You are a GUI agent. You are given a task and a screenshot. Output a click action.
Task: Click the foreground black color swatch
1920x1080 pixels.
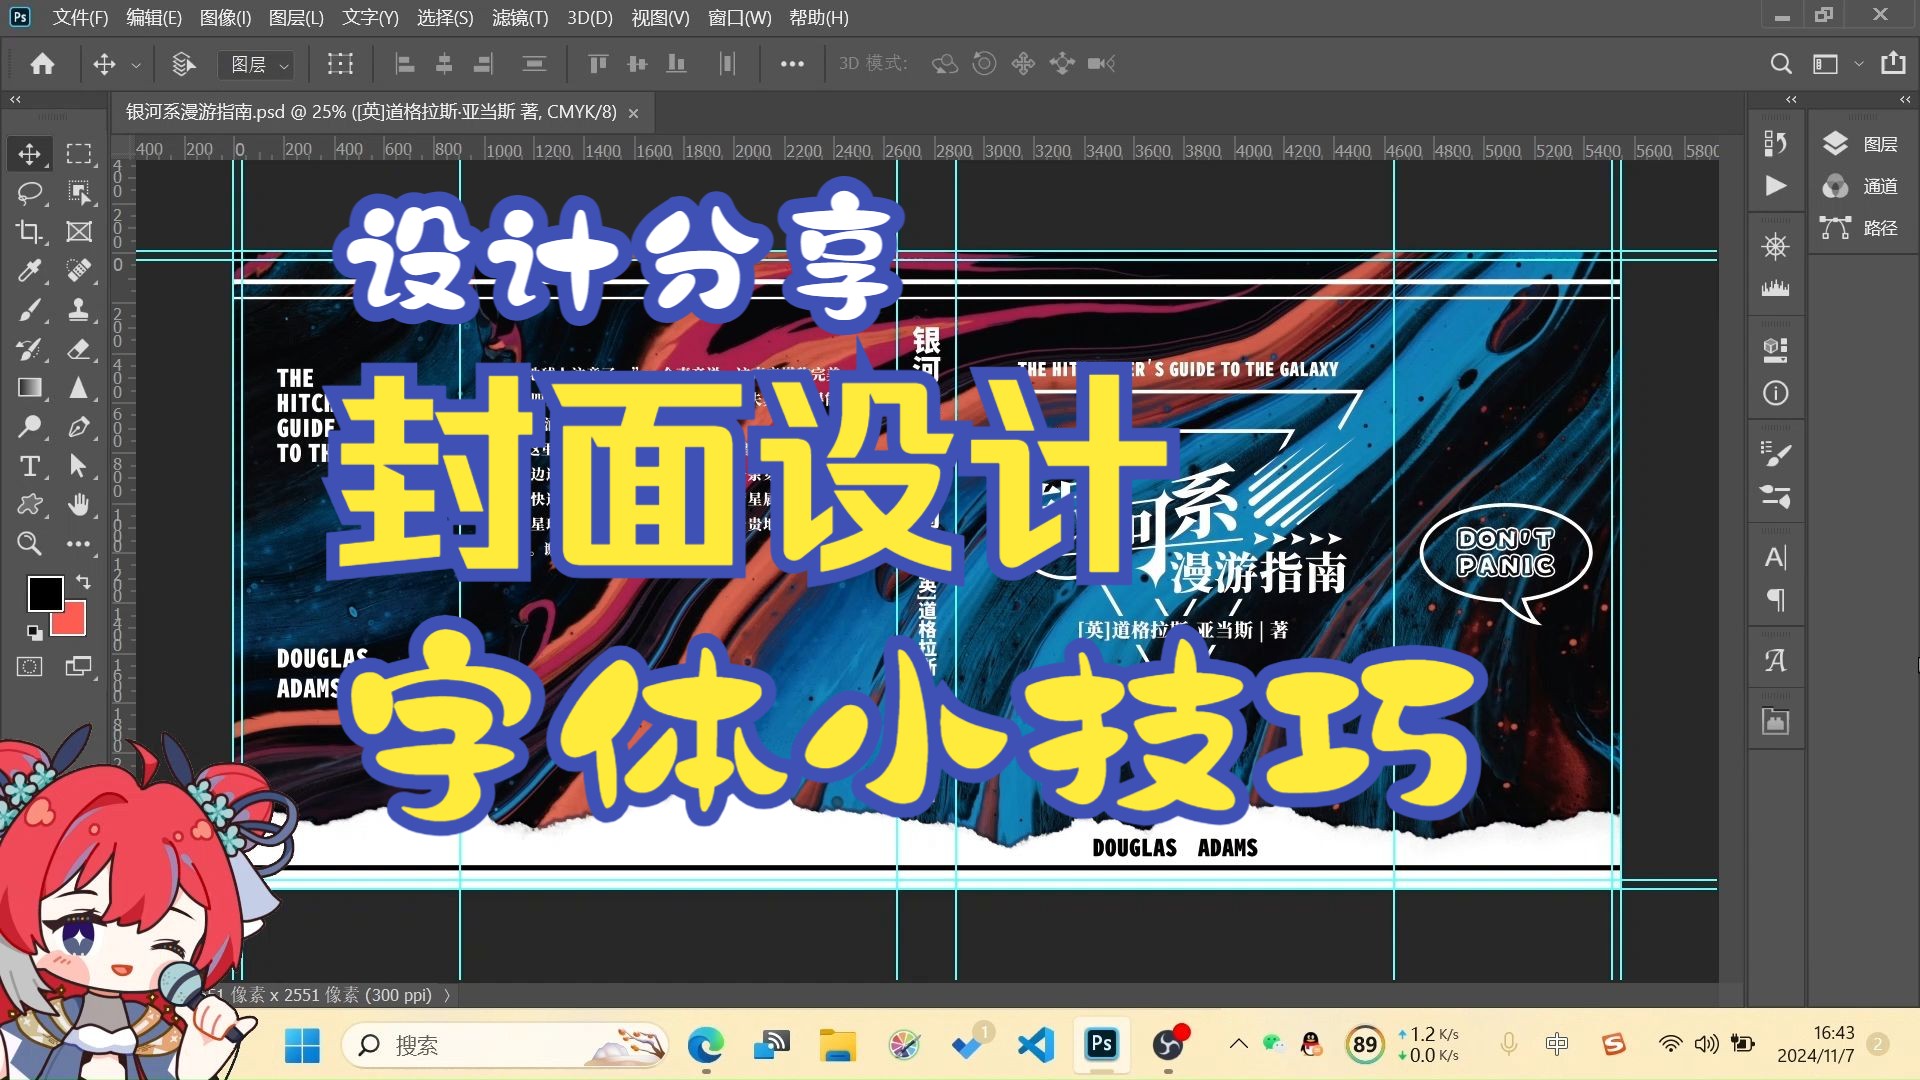pos(43,592)
